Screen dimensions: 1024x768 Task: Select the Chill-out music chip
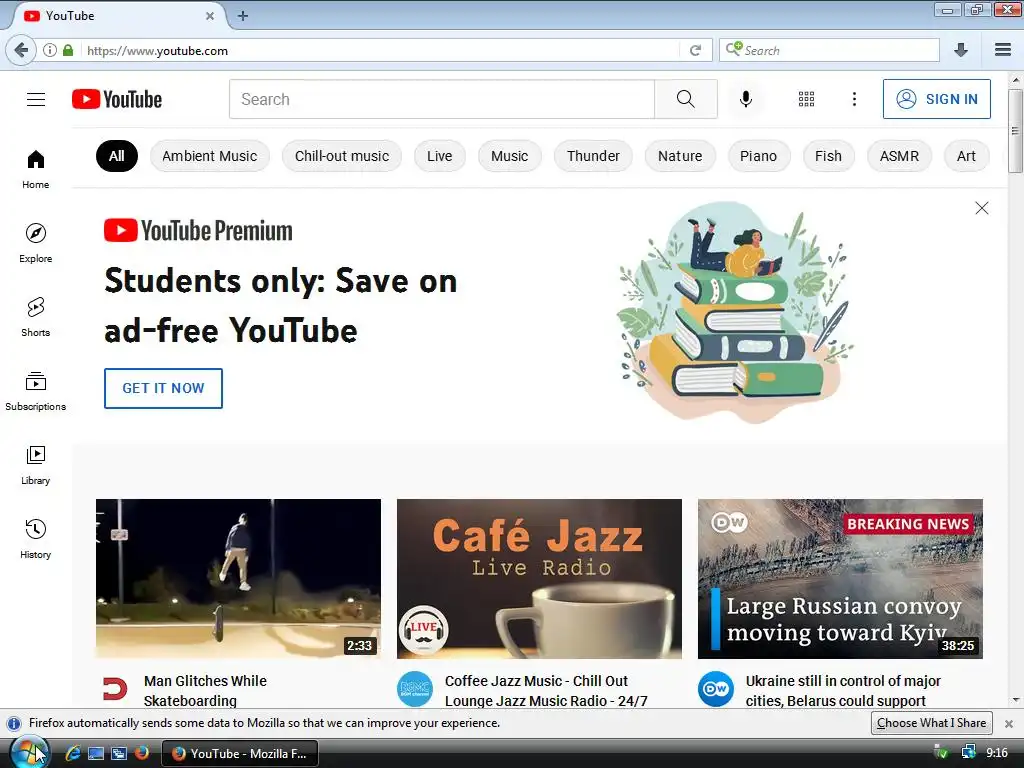(x=342, y=156)
